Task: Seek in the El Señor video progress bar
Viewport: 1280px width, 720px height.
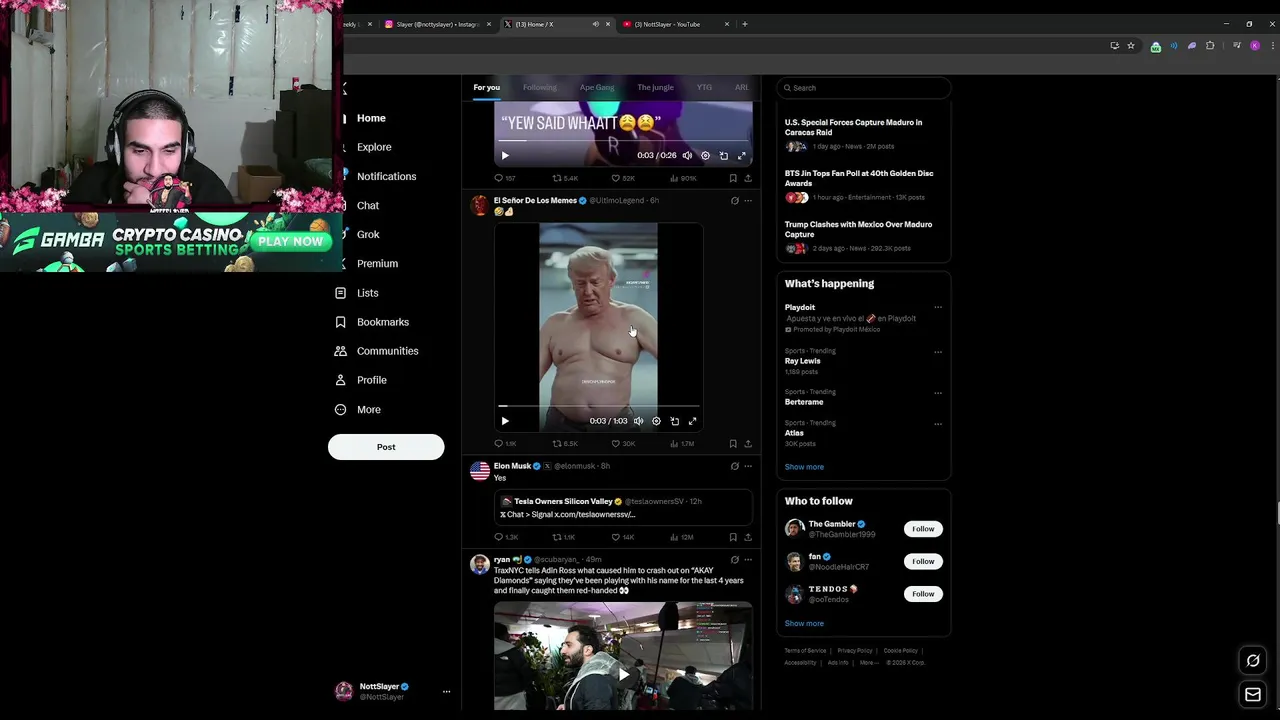Action: pyautogui.click(x=599, y=407)
